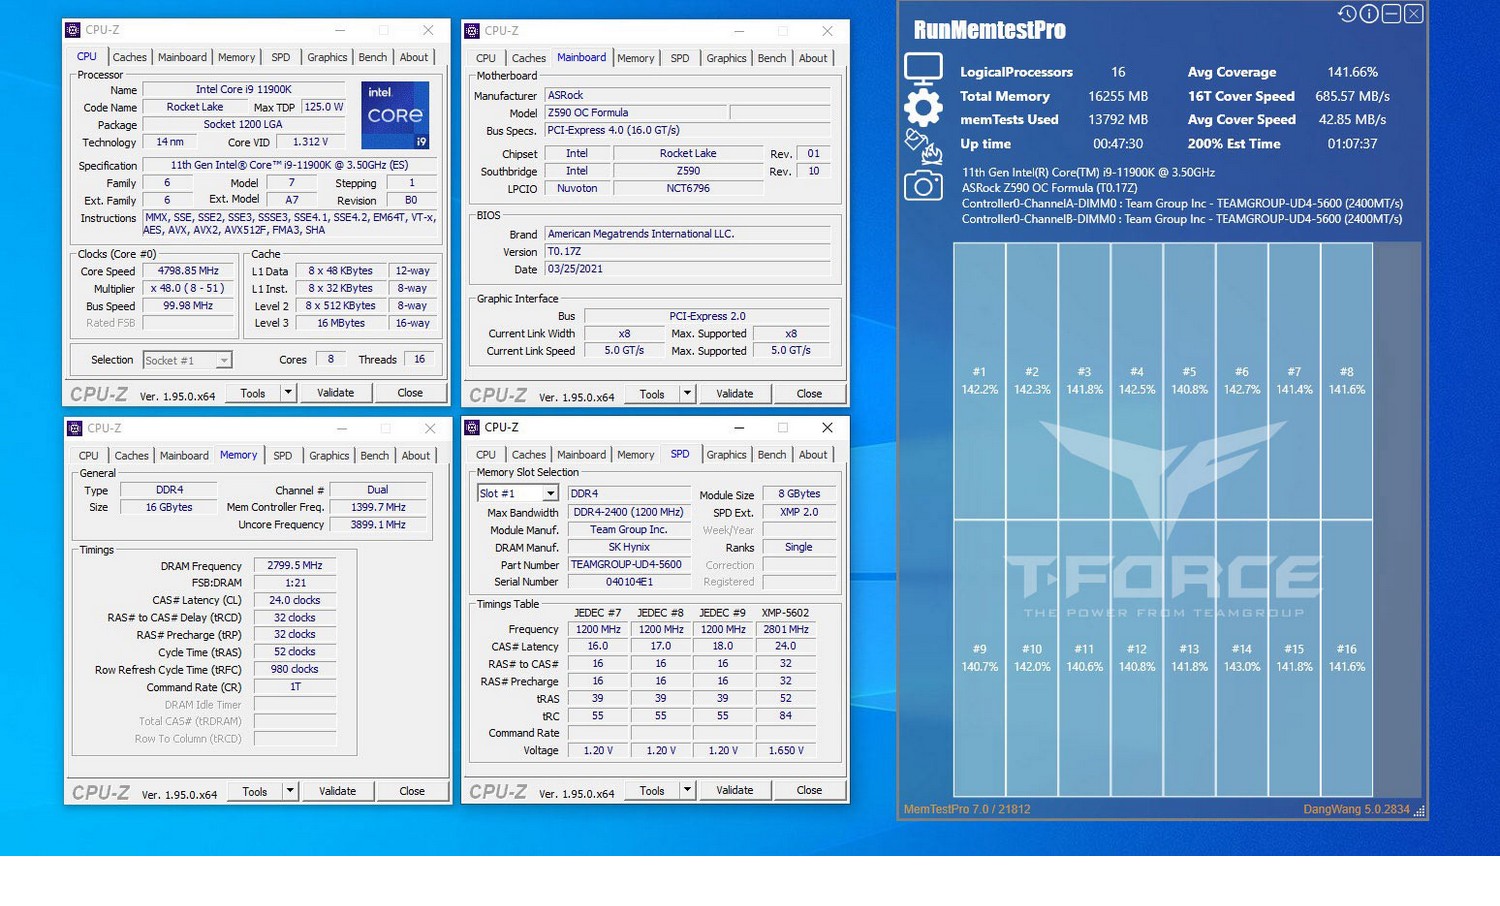Click the BIOS Version value T0.17Z
This screenshot has height=906, width=1500.
688,252
